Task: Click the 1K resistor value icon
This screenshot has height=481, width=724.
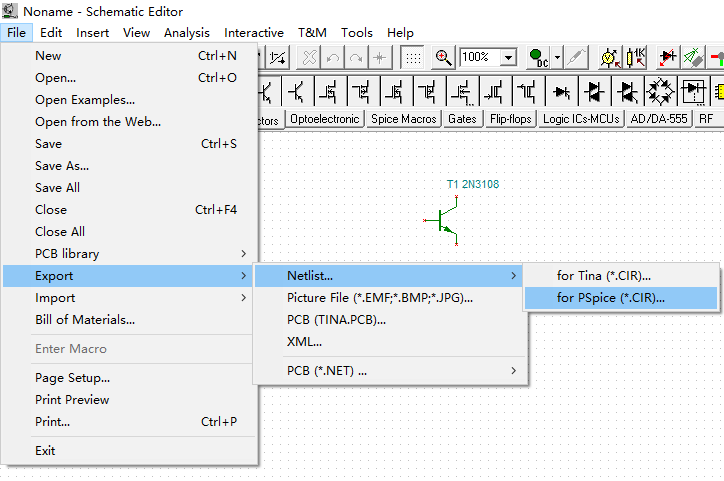Action: [635, 58]
